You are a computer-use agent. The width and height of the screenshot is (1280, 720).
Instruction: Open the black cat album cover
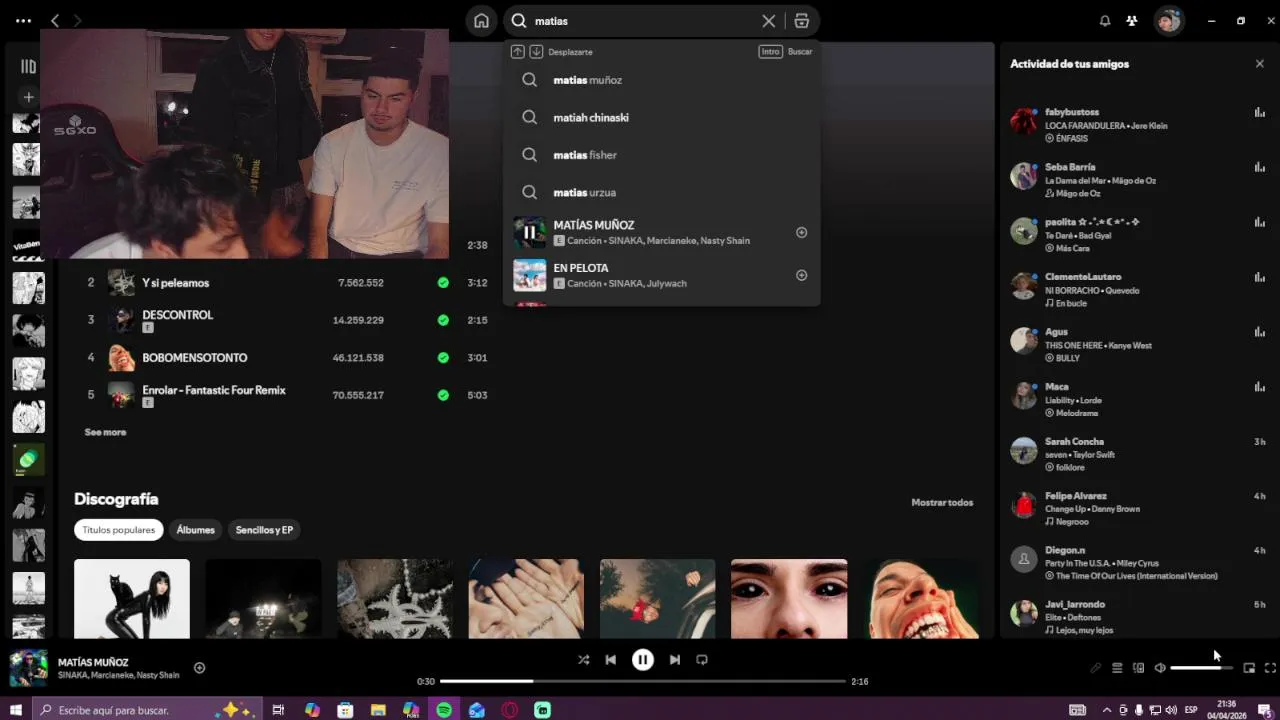pyautogui.click(x=132, y=598)
